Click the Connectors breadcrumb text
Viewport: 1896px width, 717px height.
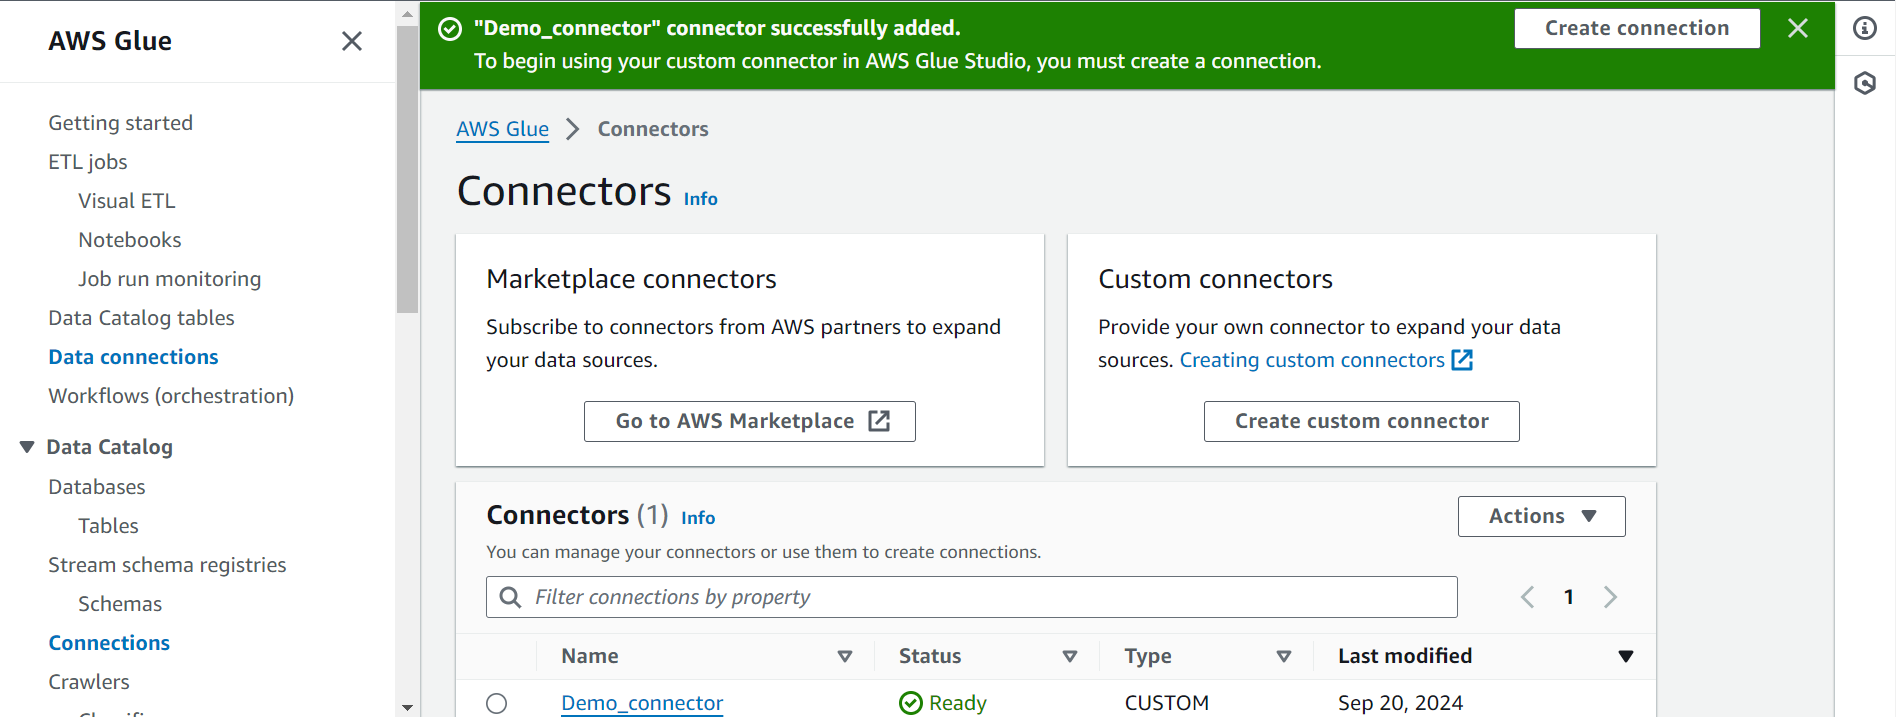coord(653,129)
